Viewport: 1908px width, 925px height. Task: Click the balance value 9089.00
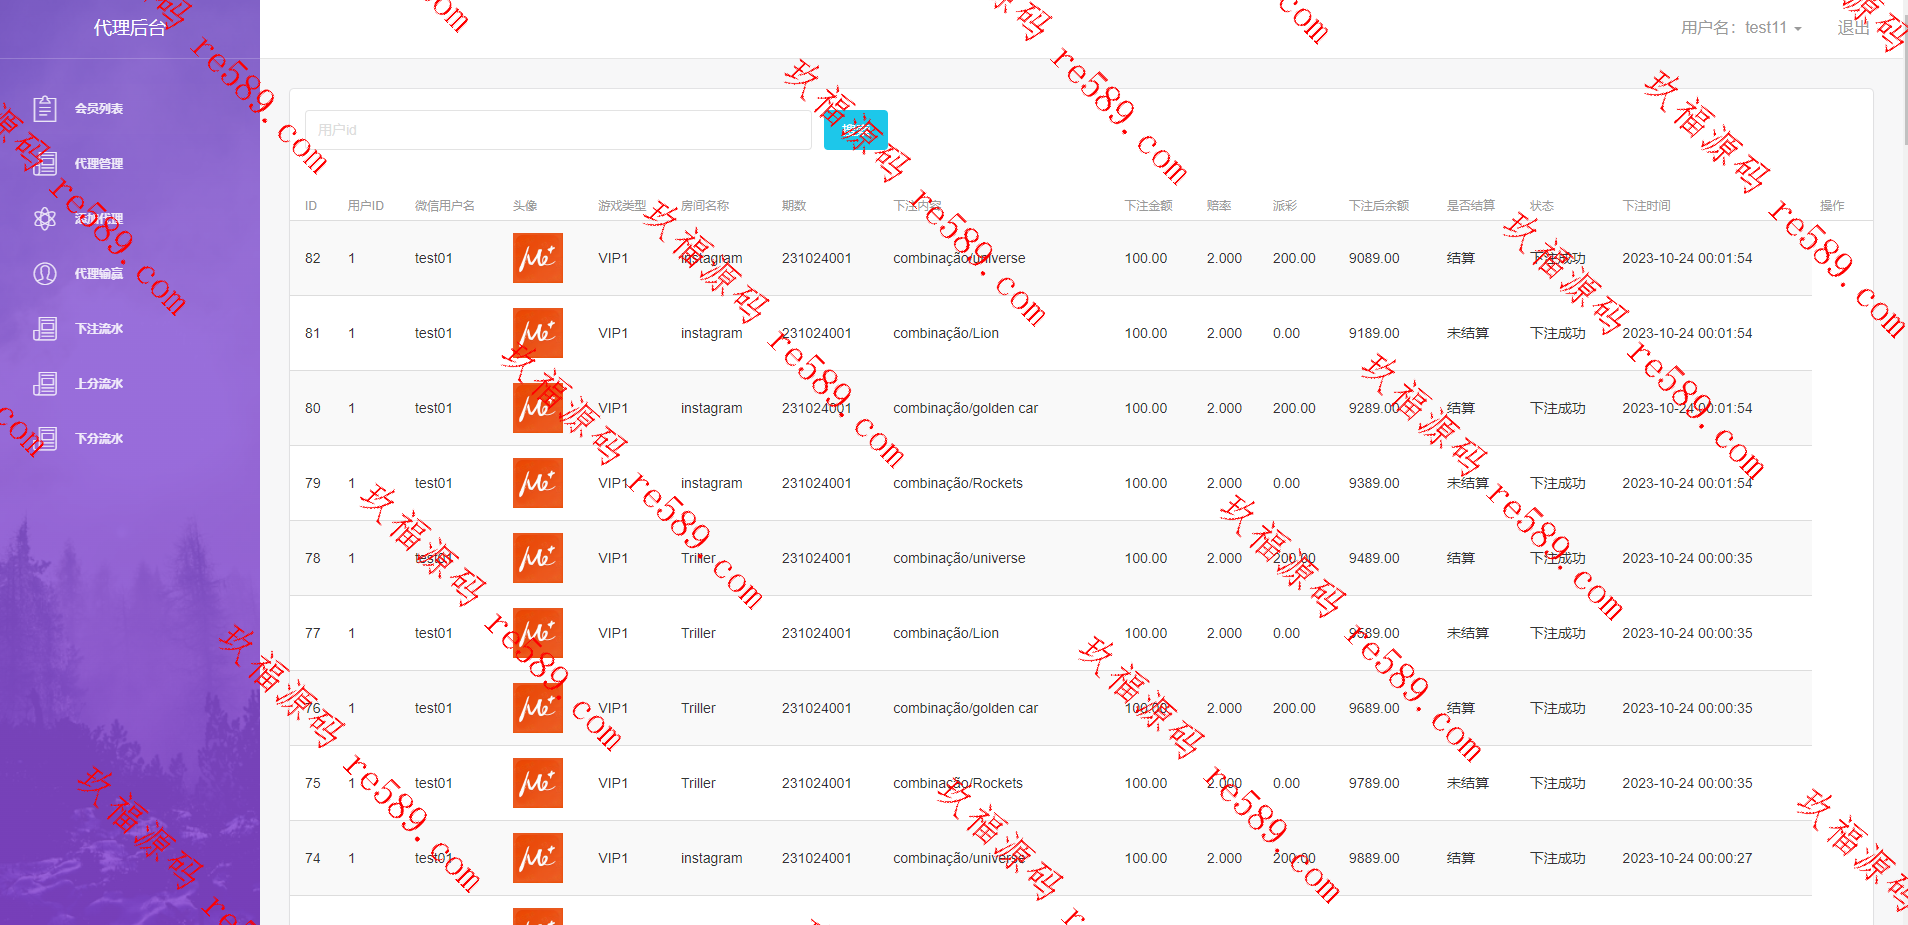pos(1374,258)
